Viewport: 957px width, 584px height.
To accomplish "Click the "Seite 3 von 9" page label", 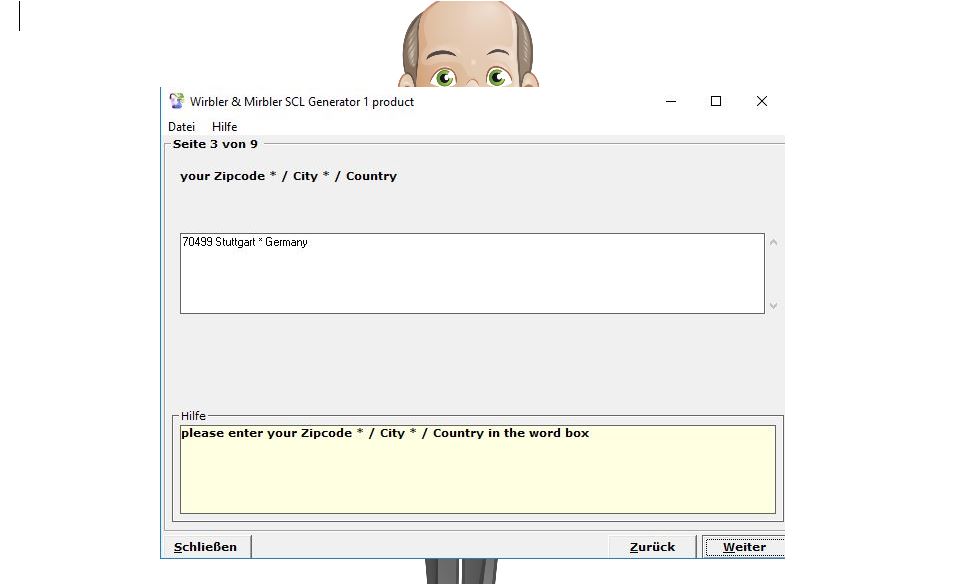I will point(215,144).
